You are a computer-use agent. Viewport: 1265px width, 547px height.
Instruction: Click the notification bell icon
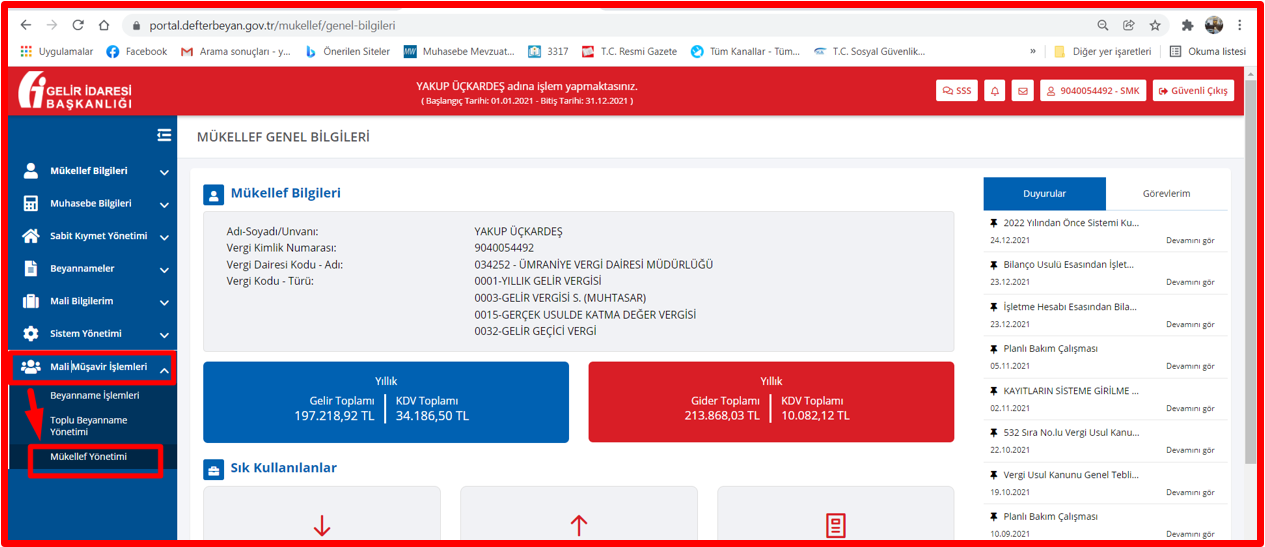tap(995, 91)
